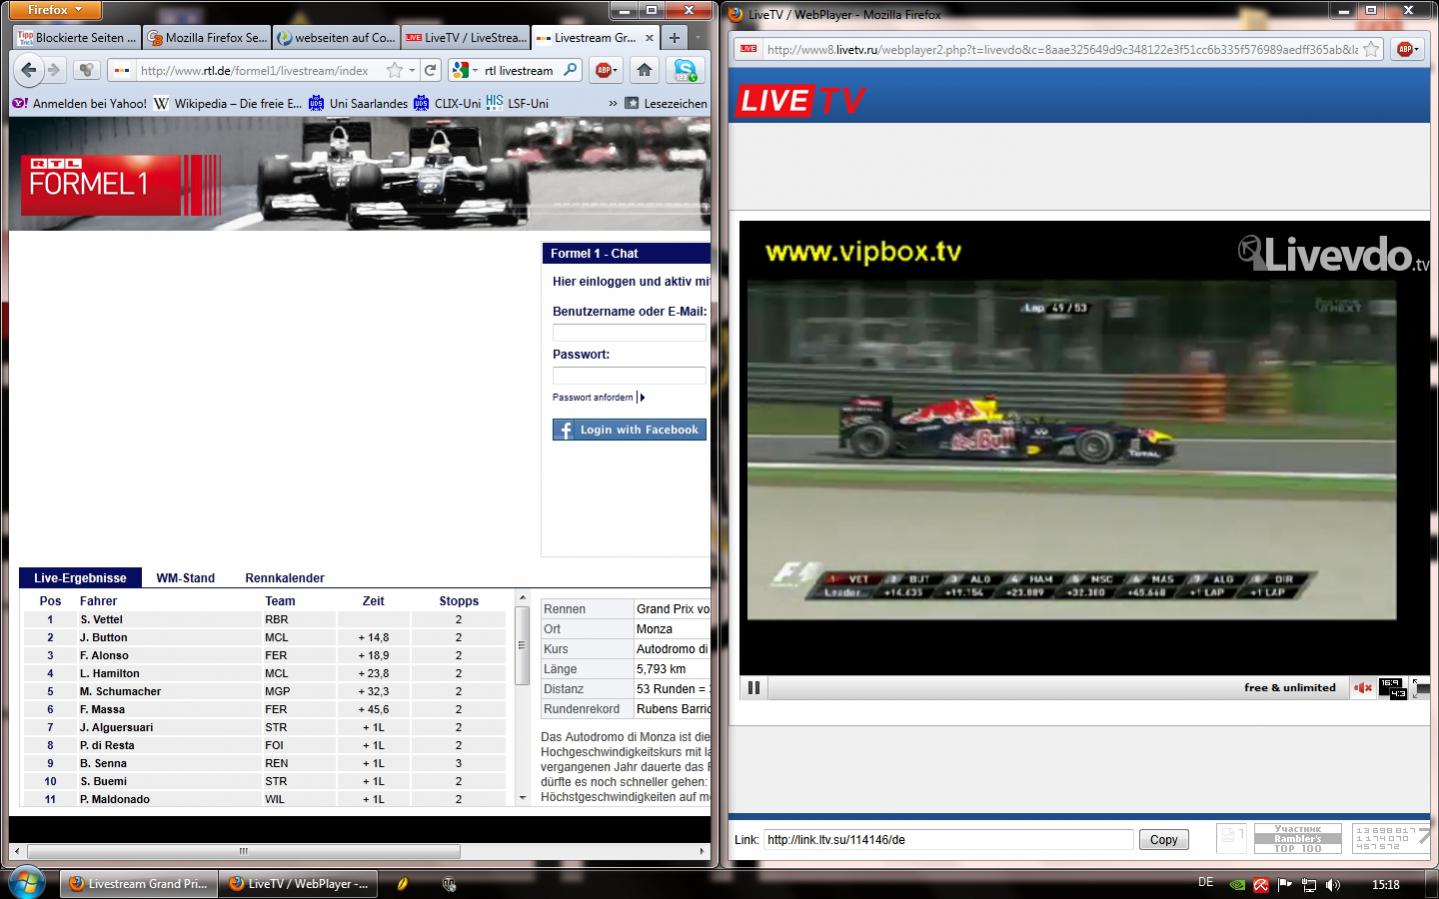Go back with the back arrow
The width and height of the screenshot is (1439, 899).
[x=29, y=70]
